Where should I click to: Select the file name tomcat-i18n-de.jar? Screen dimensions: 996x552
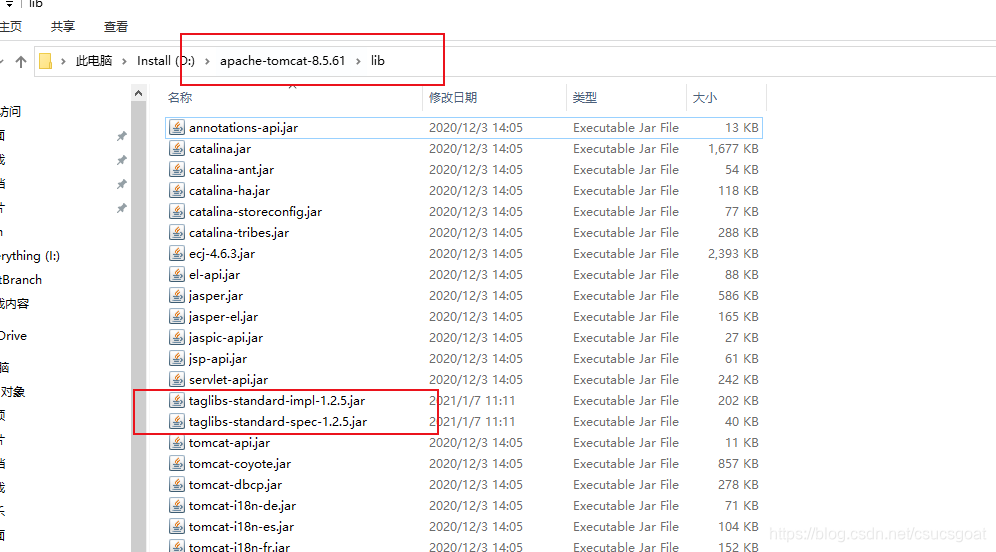[x=243, y=506]
